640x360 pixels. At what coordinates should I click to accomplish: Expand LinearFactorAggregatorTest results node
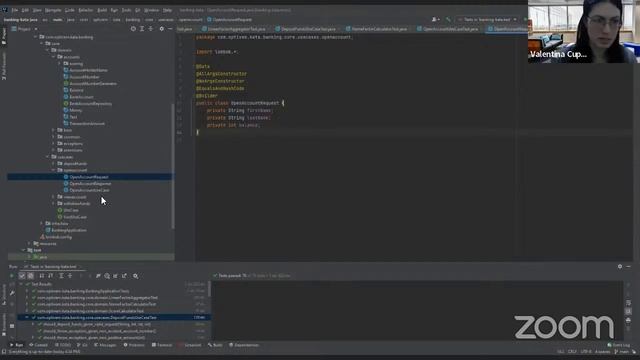[27, 298]
